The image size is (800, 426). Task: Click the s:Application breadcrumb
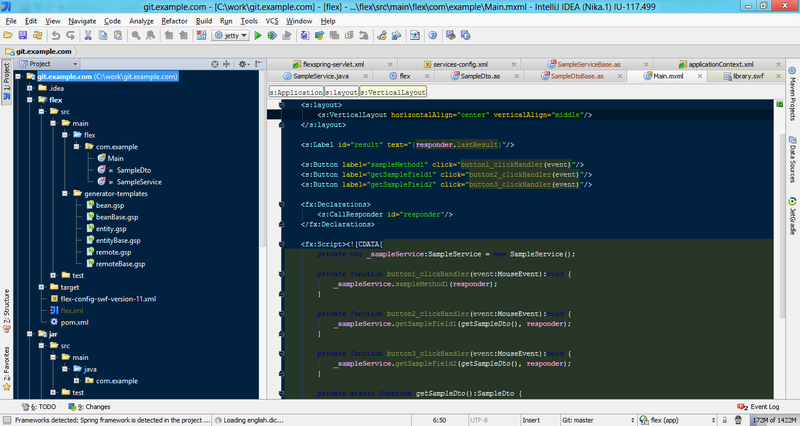point(296,92)
